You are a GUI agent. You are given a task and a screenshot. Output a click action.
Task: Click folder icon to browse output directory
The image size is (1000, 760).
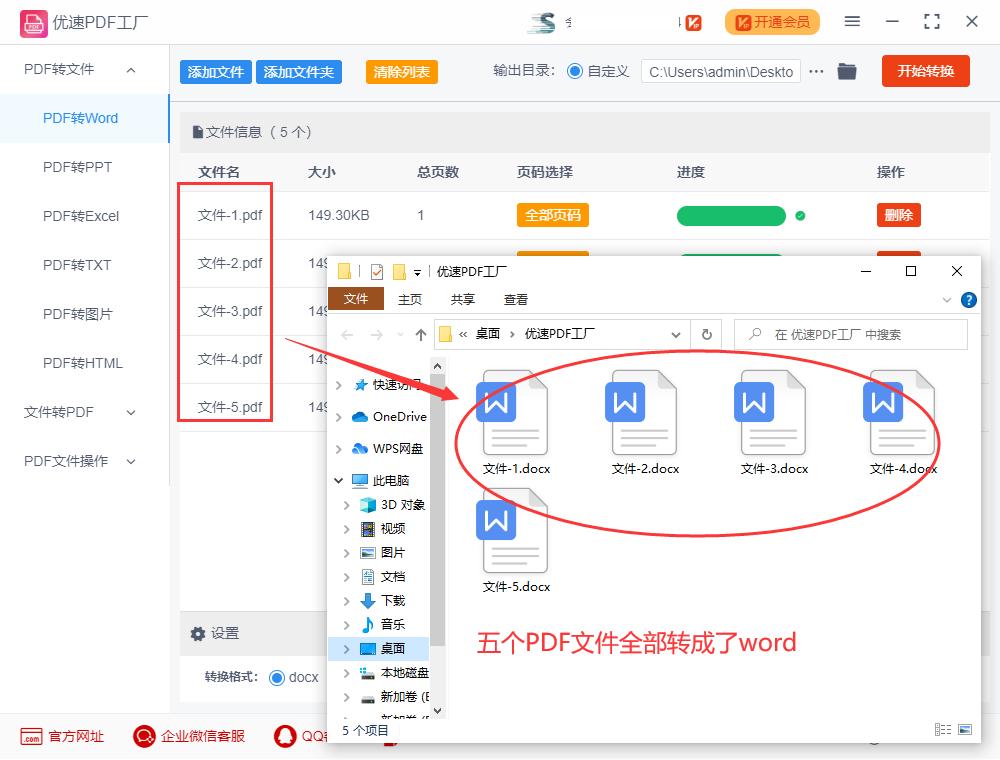[x=846, y=71]
